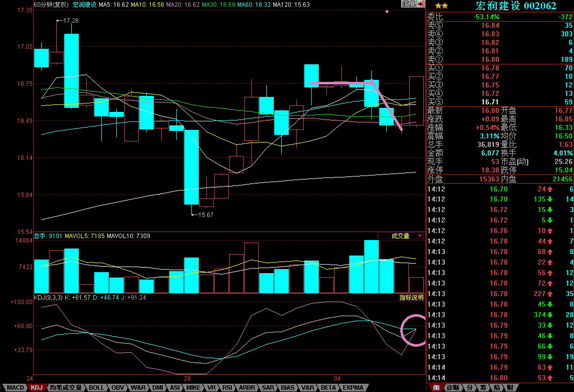Select the EXPMA indicator tab

coord(353,387)
